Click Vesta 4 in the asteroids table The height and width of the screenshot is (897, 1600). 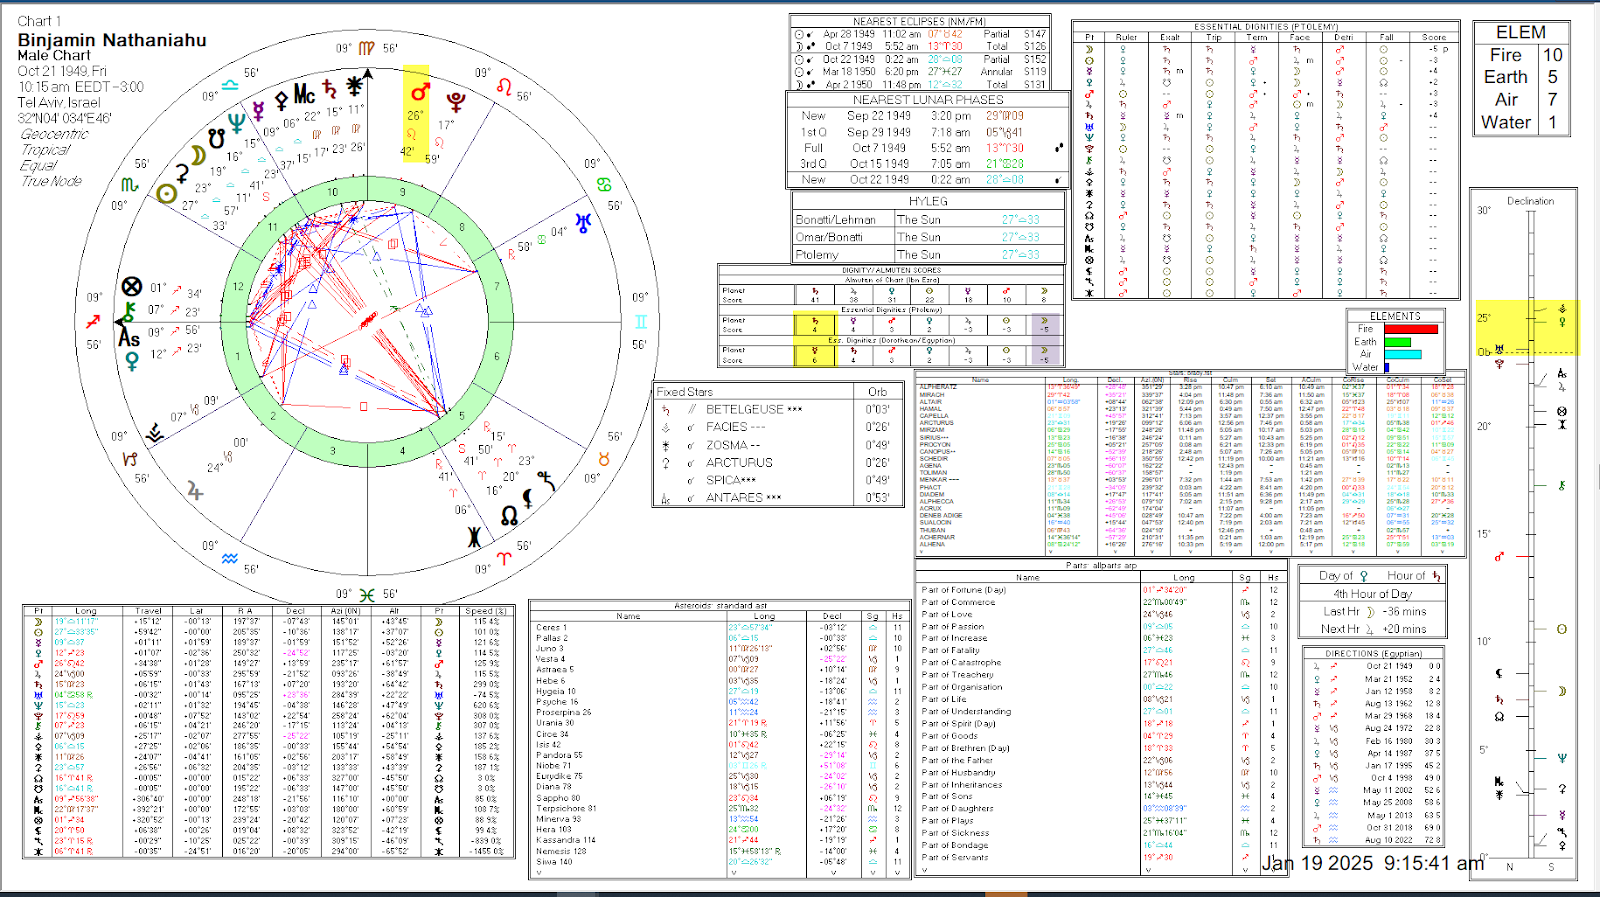click(550, 659)
